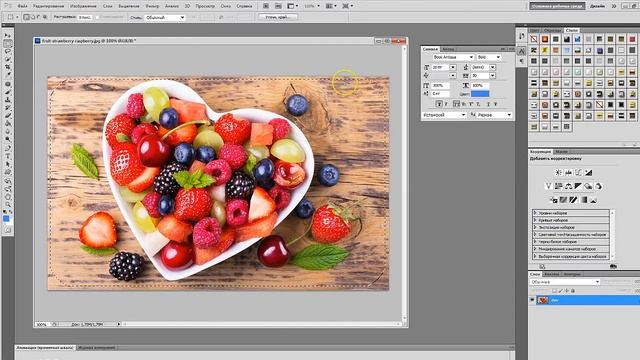Hide the Фон layer with eye icon

(x=532, y=300)
